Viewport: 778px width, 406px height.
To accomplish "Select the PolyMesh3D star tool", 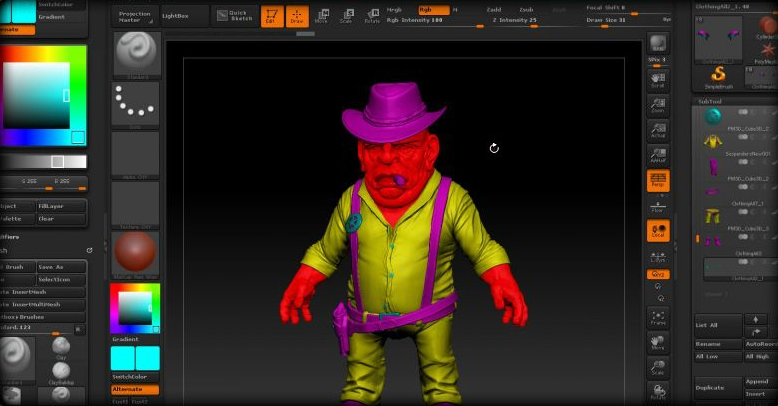I will [768, 52].
